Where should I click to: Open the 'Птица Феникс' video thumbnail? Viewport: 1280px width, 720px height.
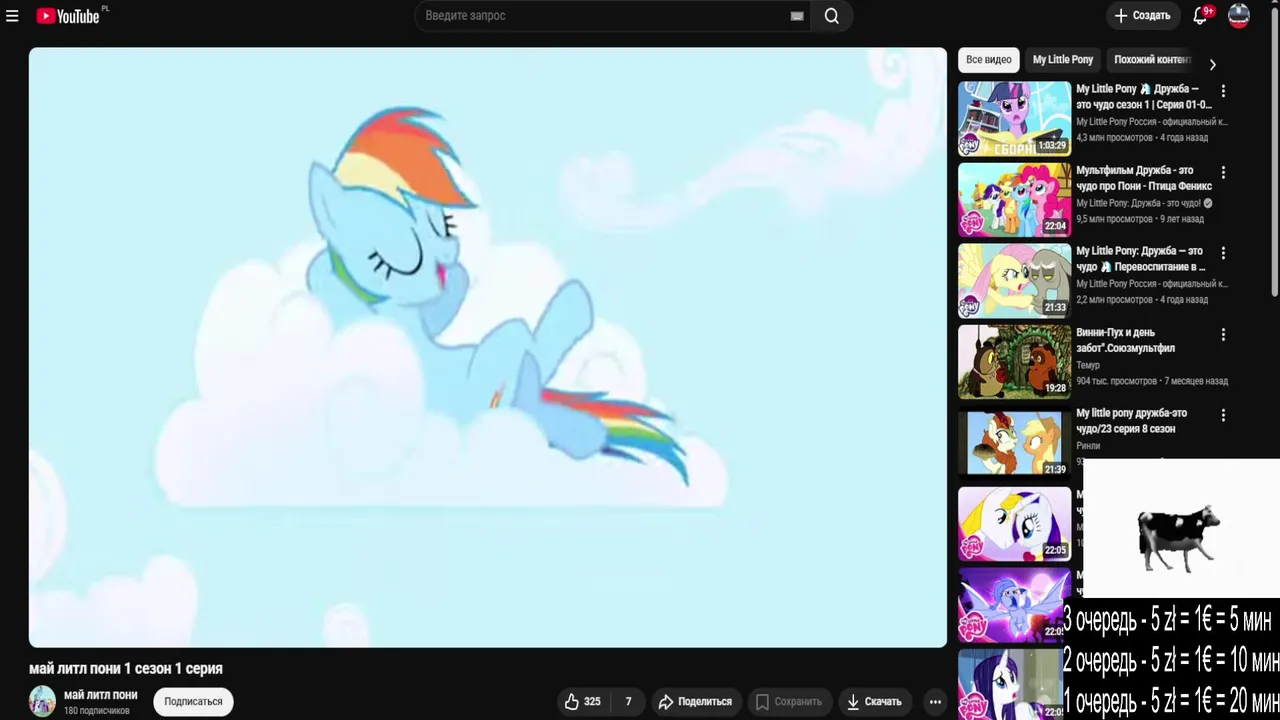(x=1014, y=200)
